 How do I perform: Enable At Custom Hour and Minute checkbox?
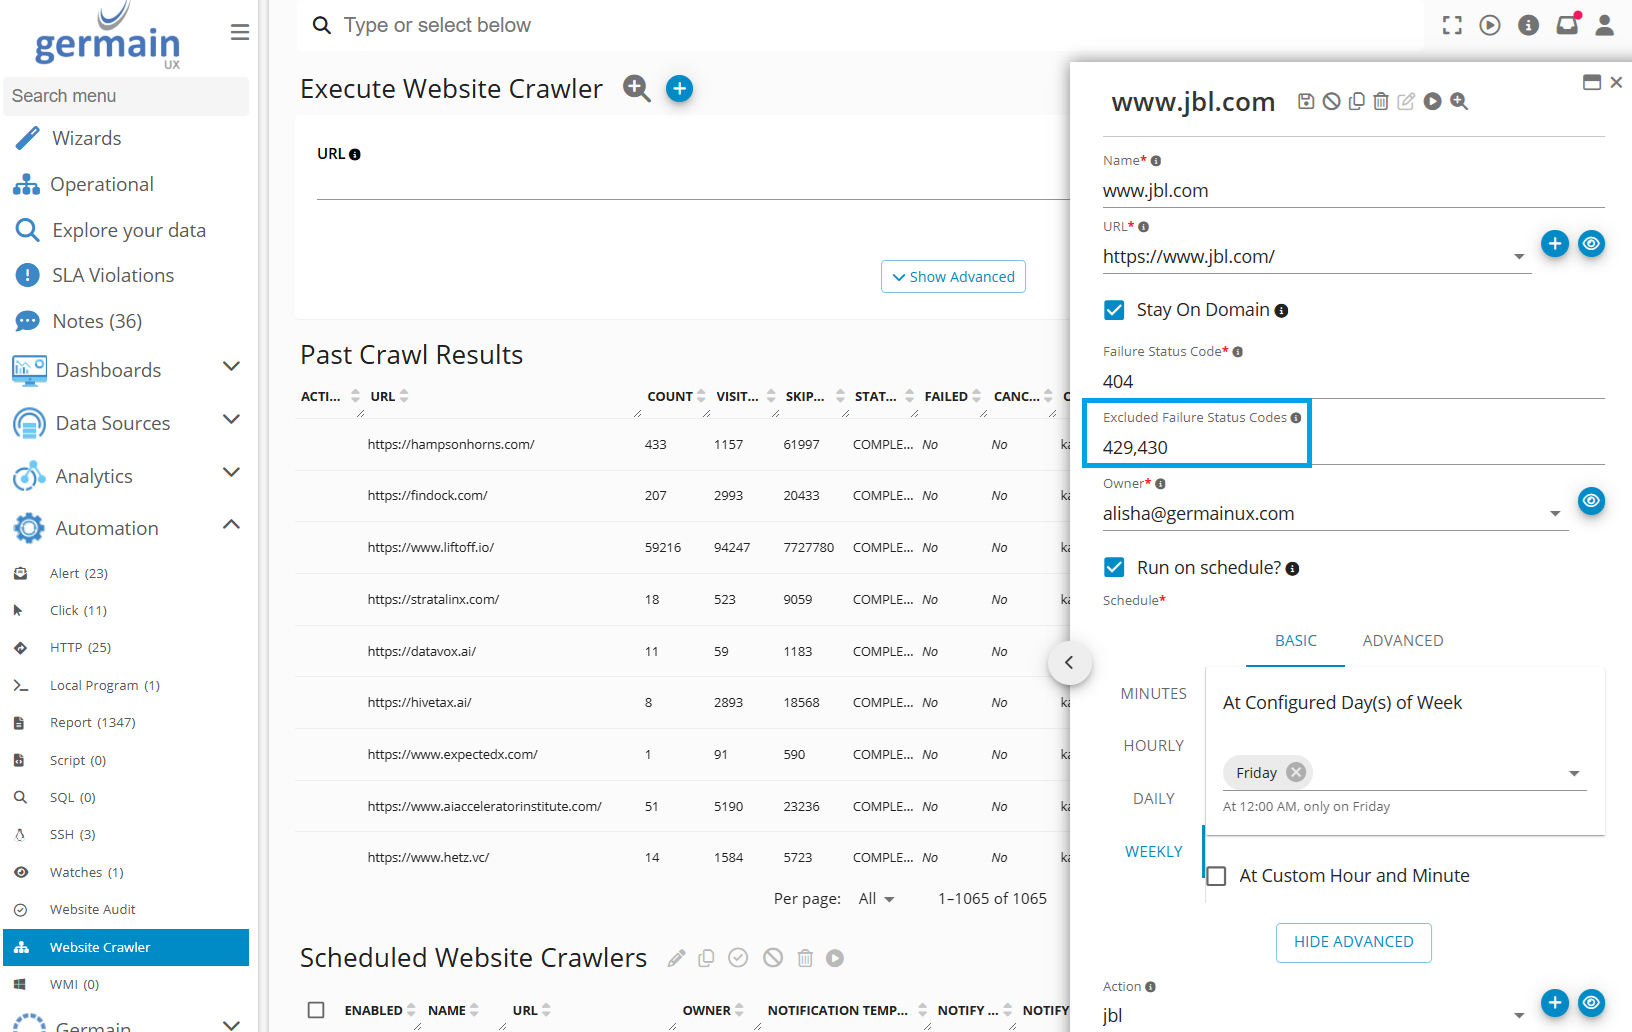point(1217,876)
